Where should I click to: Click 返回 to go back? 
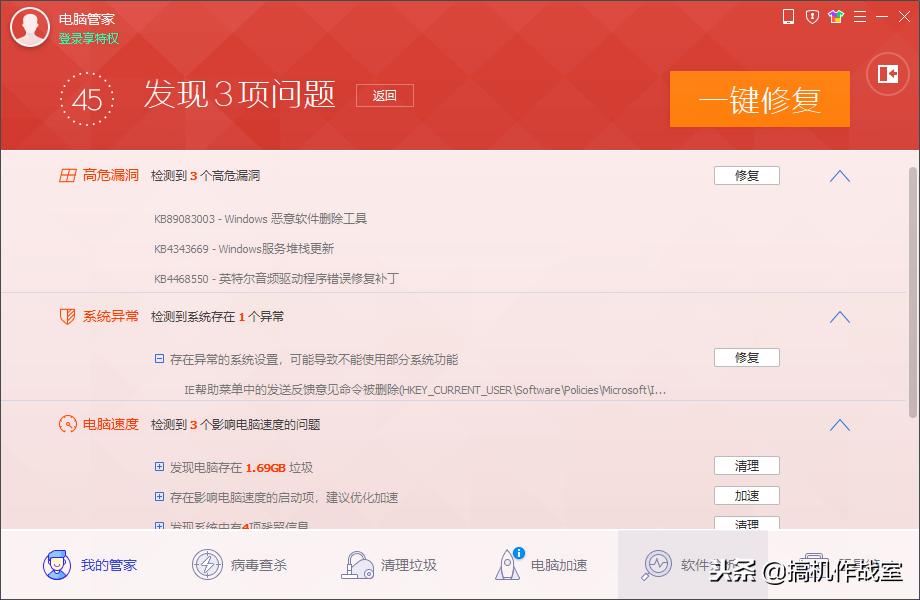[384, 95]
